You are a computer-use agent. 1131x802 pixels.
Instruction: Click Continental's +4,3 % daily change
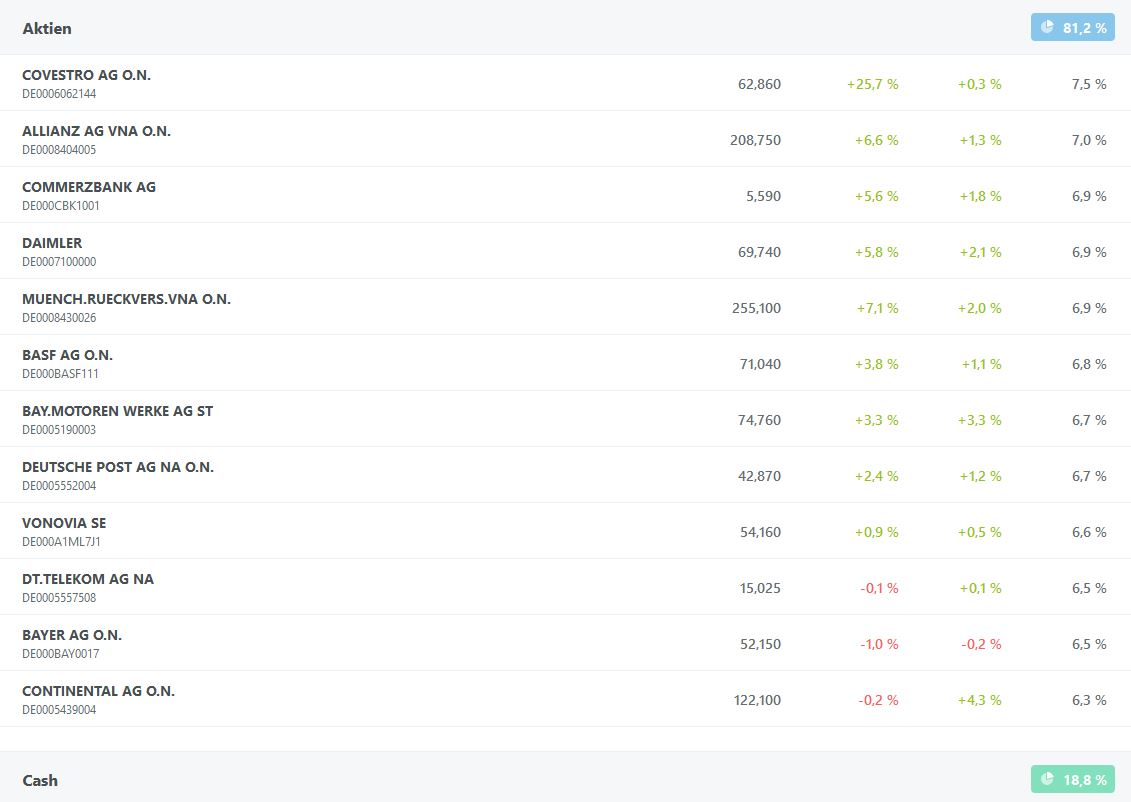(x=980, y=700)
